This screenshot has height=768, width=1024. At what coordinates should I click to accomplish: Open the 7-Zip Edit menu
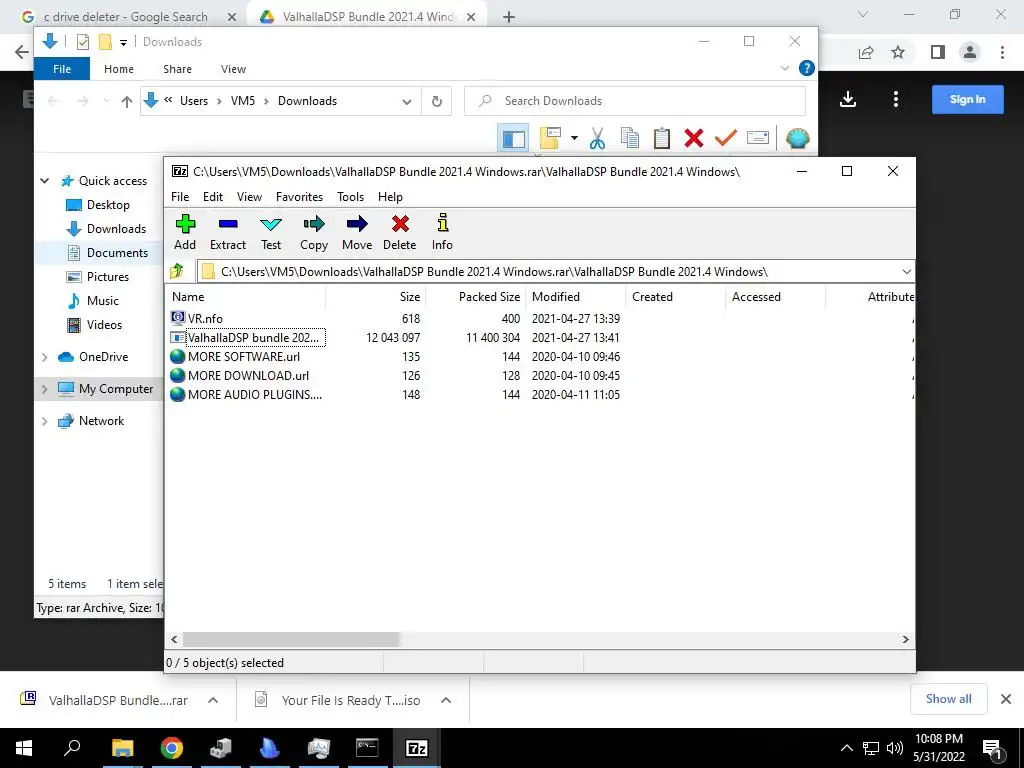coord(213,197)
